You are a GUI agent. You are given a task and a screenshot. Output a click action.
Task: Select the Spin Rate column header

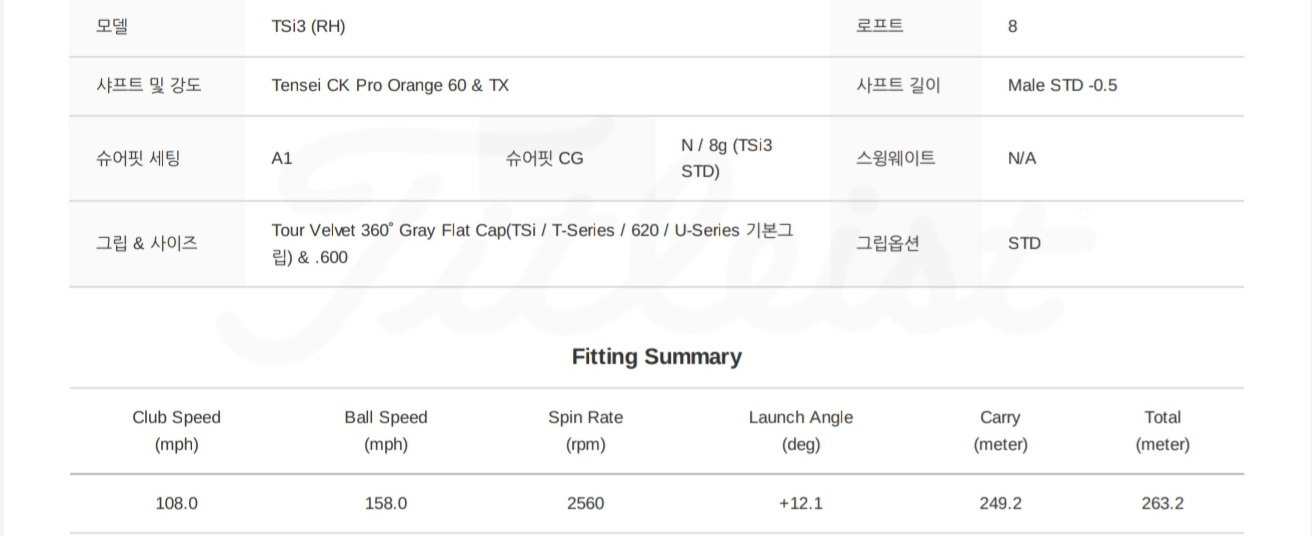click(585, 431)
